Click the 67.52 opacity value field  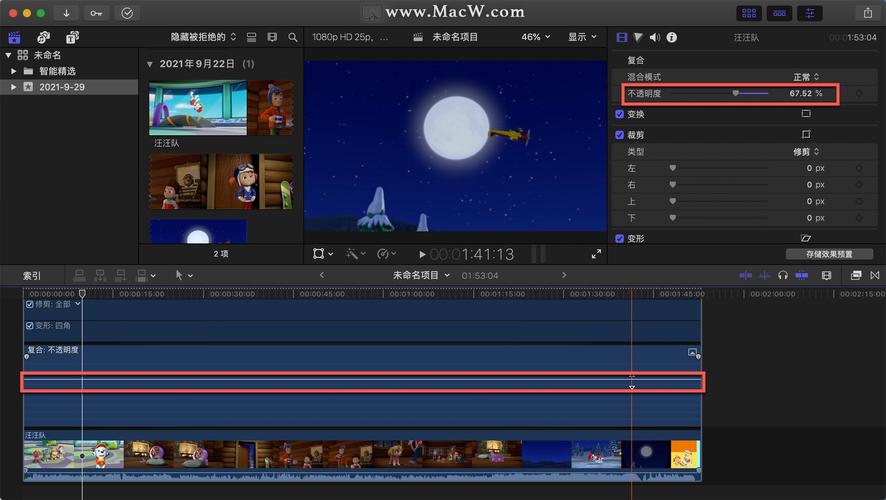click(x=801, y=93)
